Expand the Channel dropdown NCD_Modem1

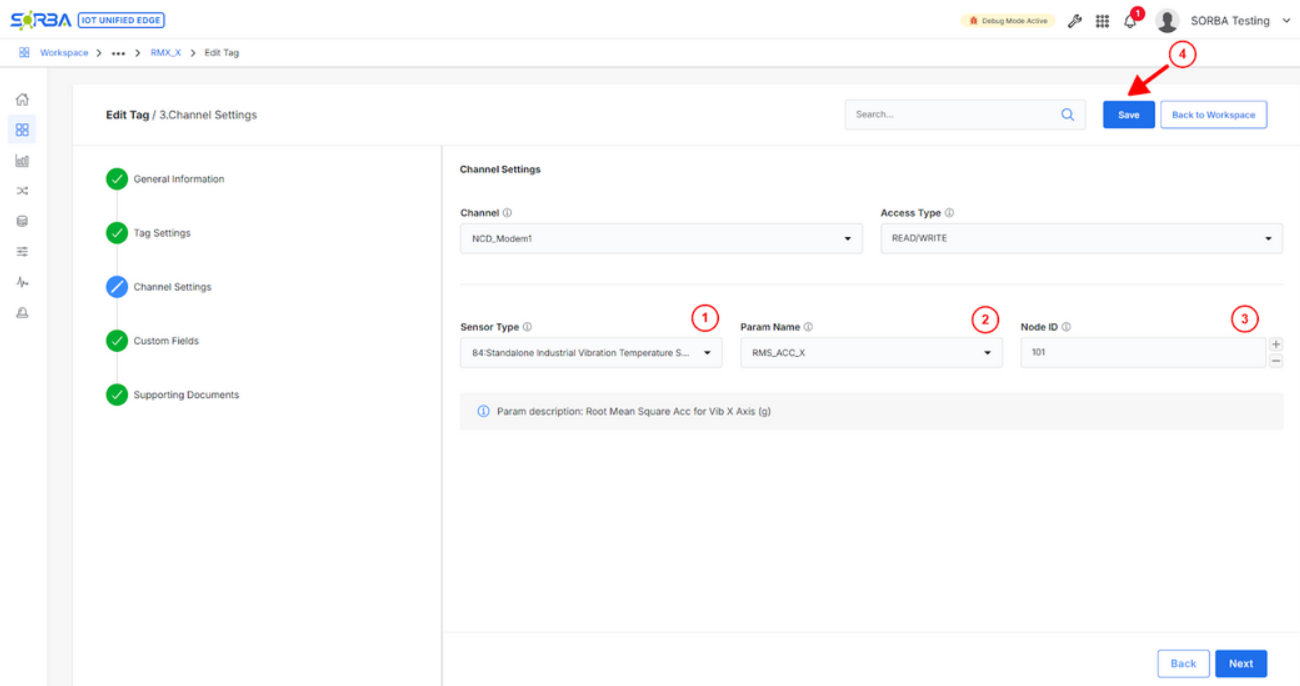click(x=660, y=239)
